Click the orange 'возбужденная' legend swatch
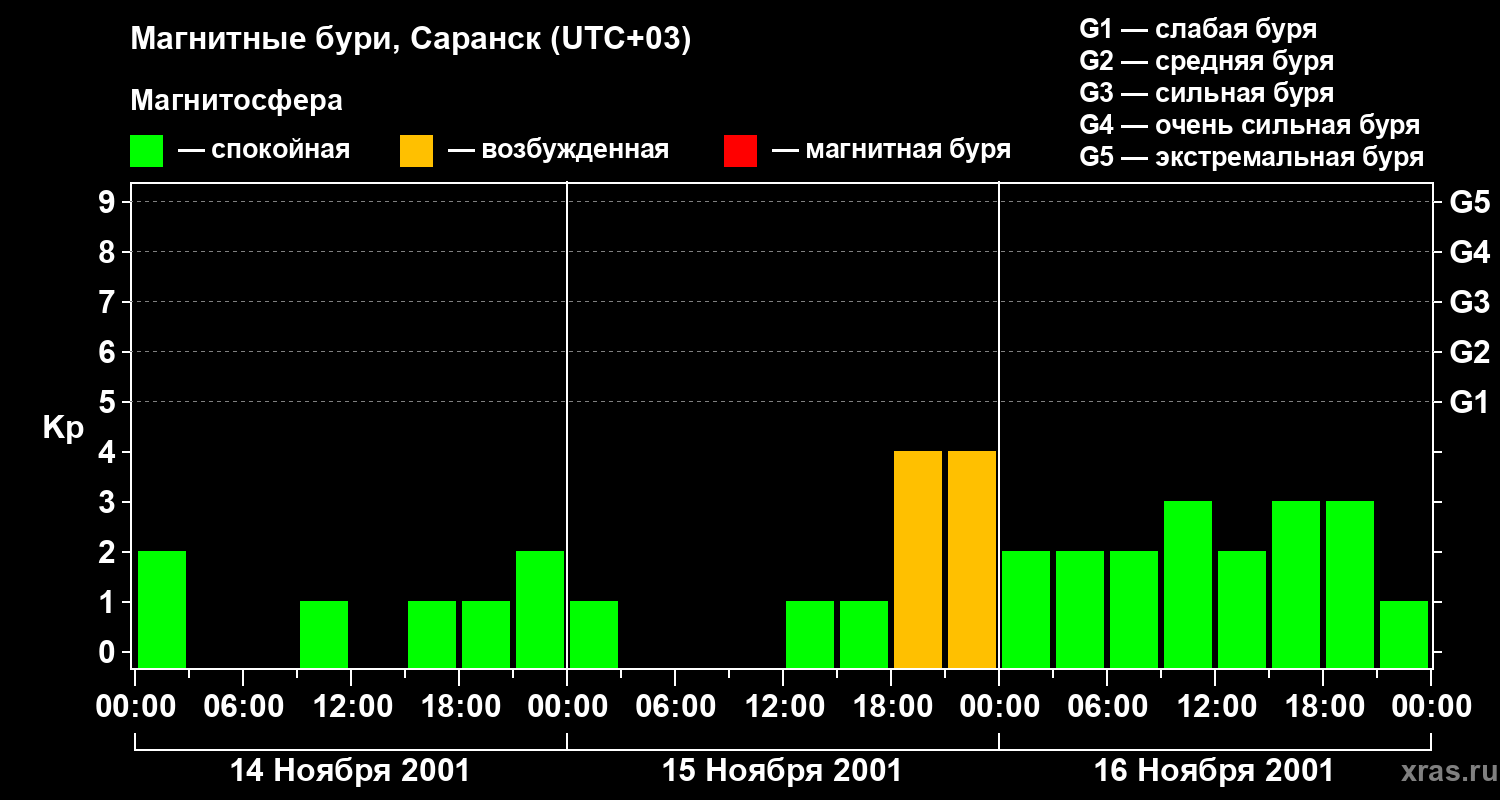 [x=416, y=151]
